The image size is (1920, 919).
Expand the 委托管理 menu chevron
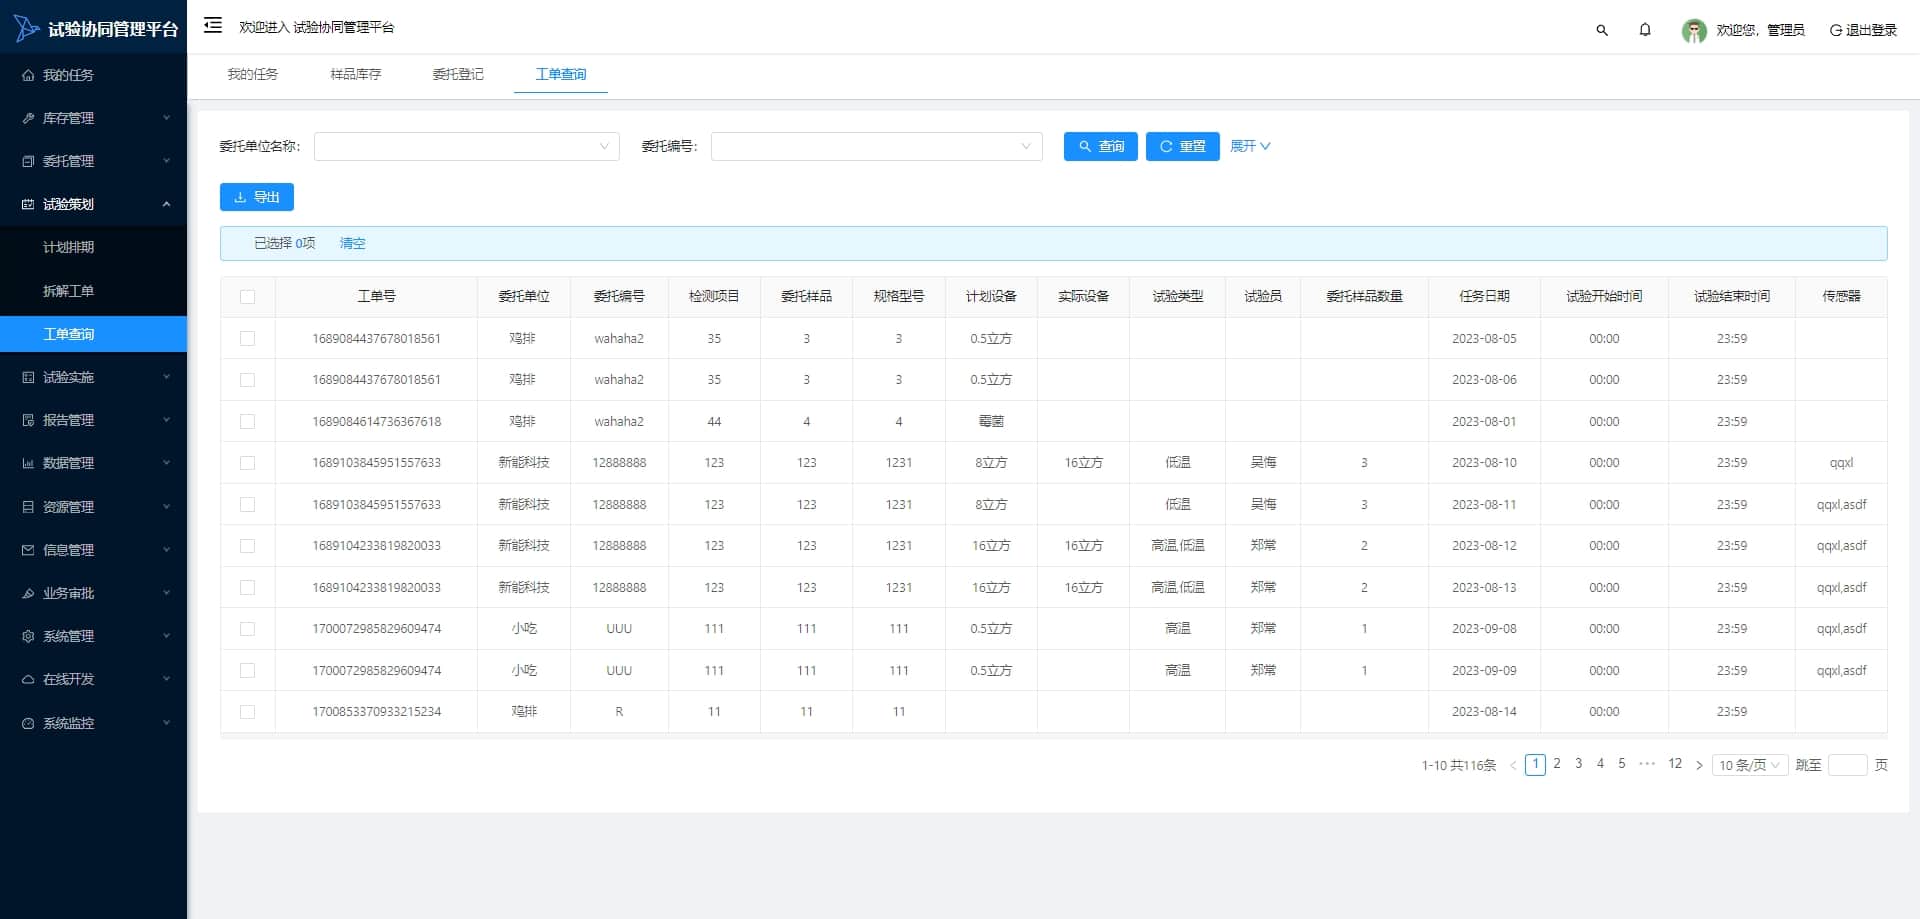[166, 161]
